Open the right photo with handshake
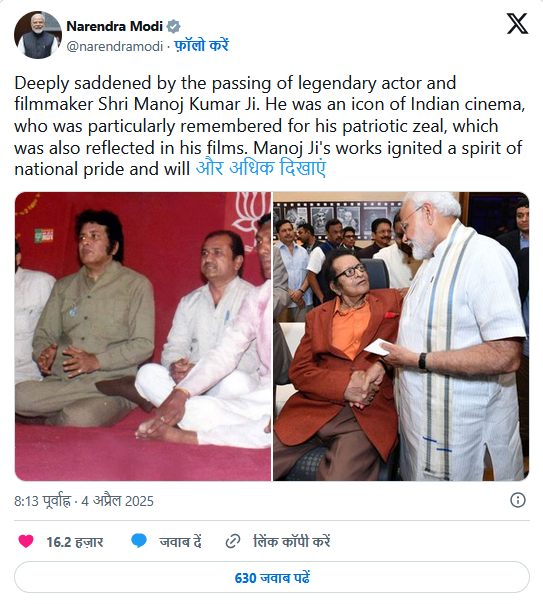The height and width of the screenshot is (604, 543). click(401, 336)
